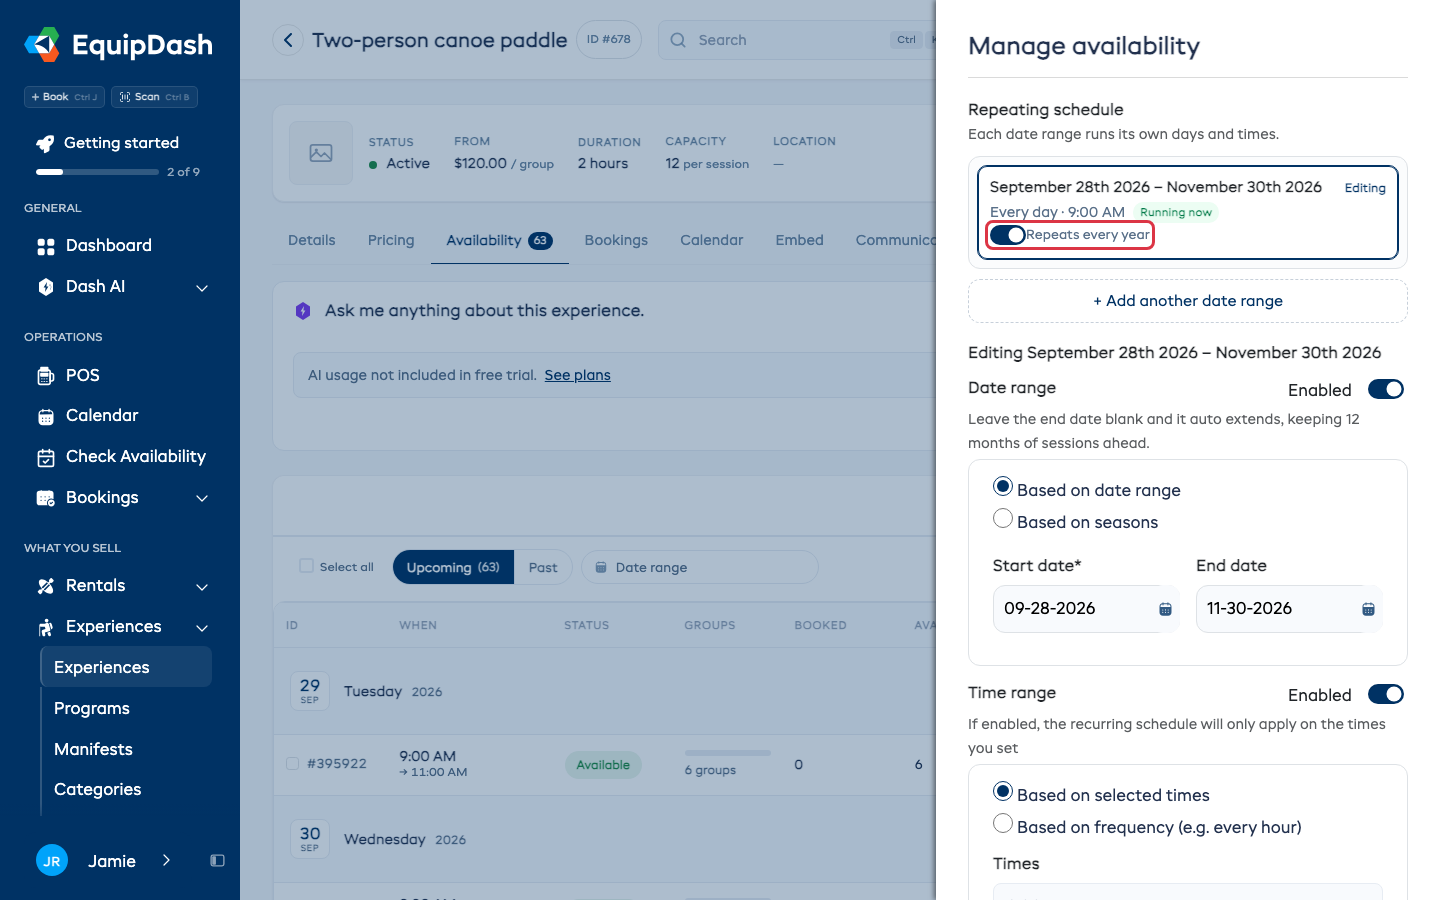This screenshot has height=900, width=1440.
Task: Click the Search input field
Action: [x=797, y=40]
